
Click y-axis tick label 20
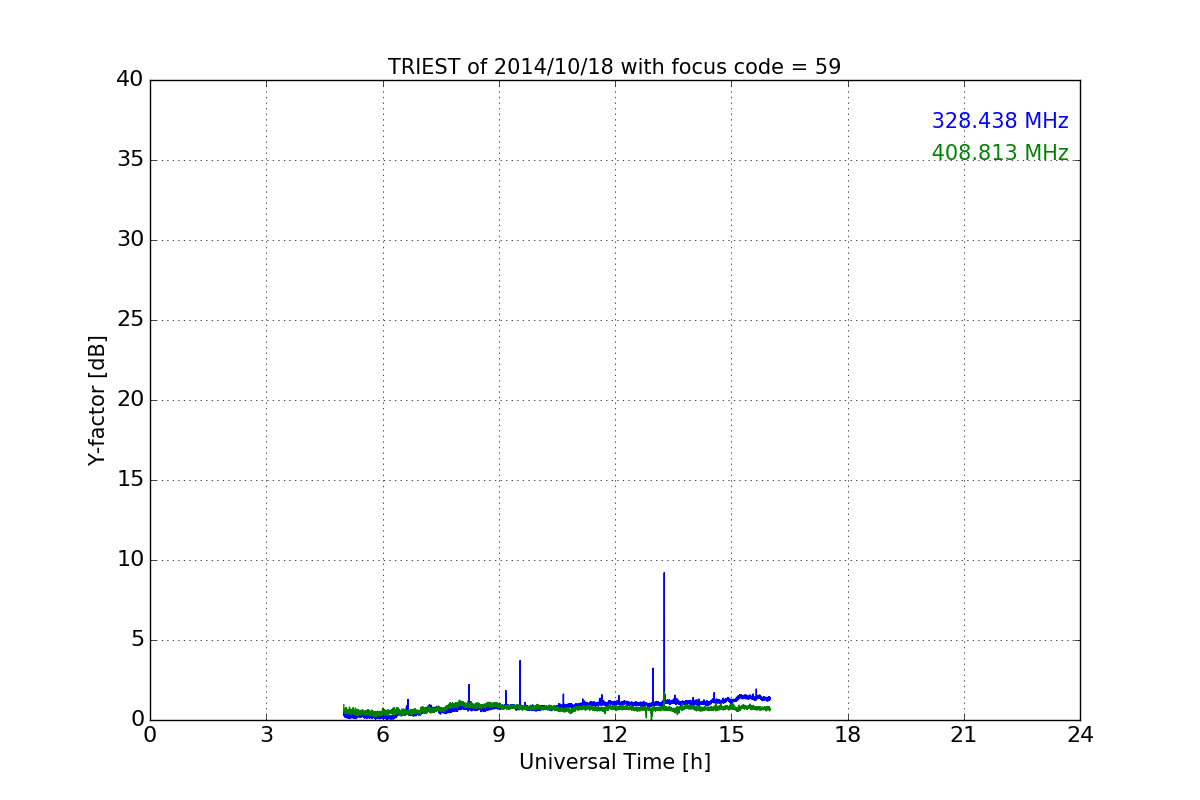[x=130, y=400]
